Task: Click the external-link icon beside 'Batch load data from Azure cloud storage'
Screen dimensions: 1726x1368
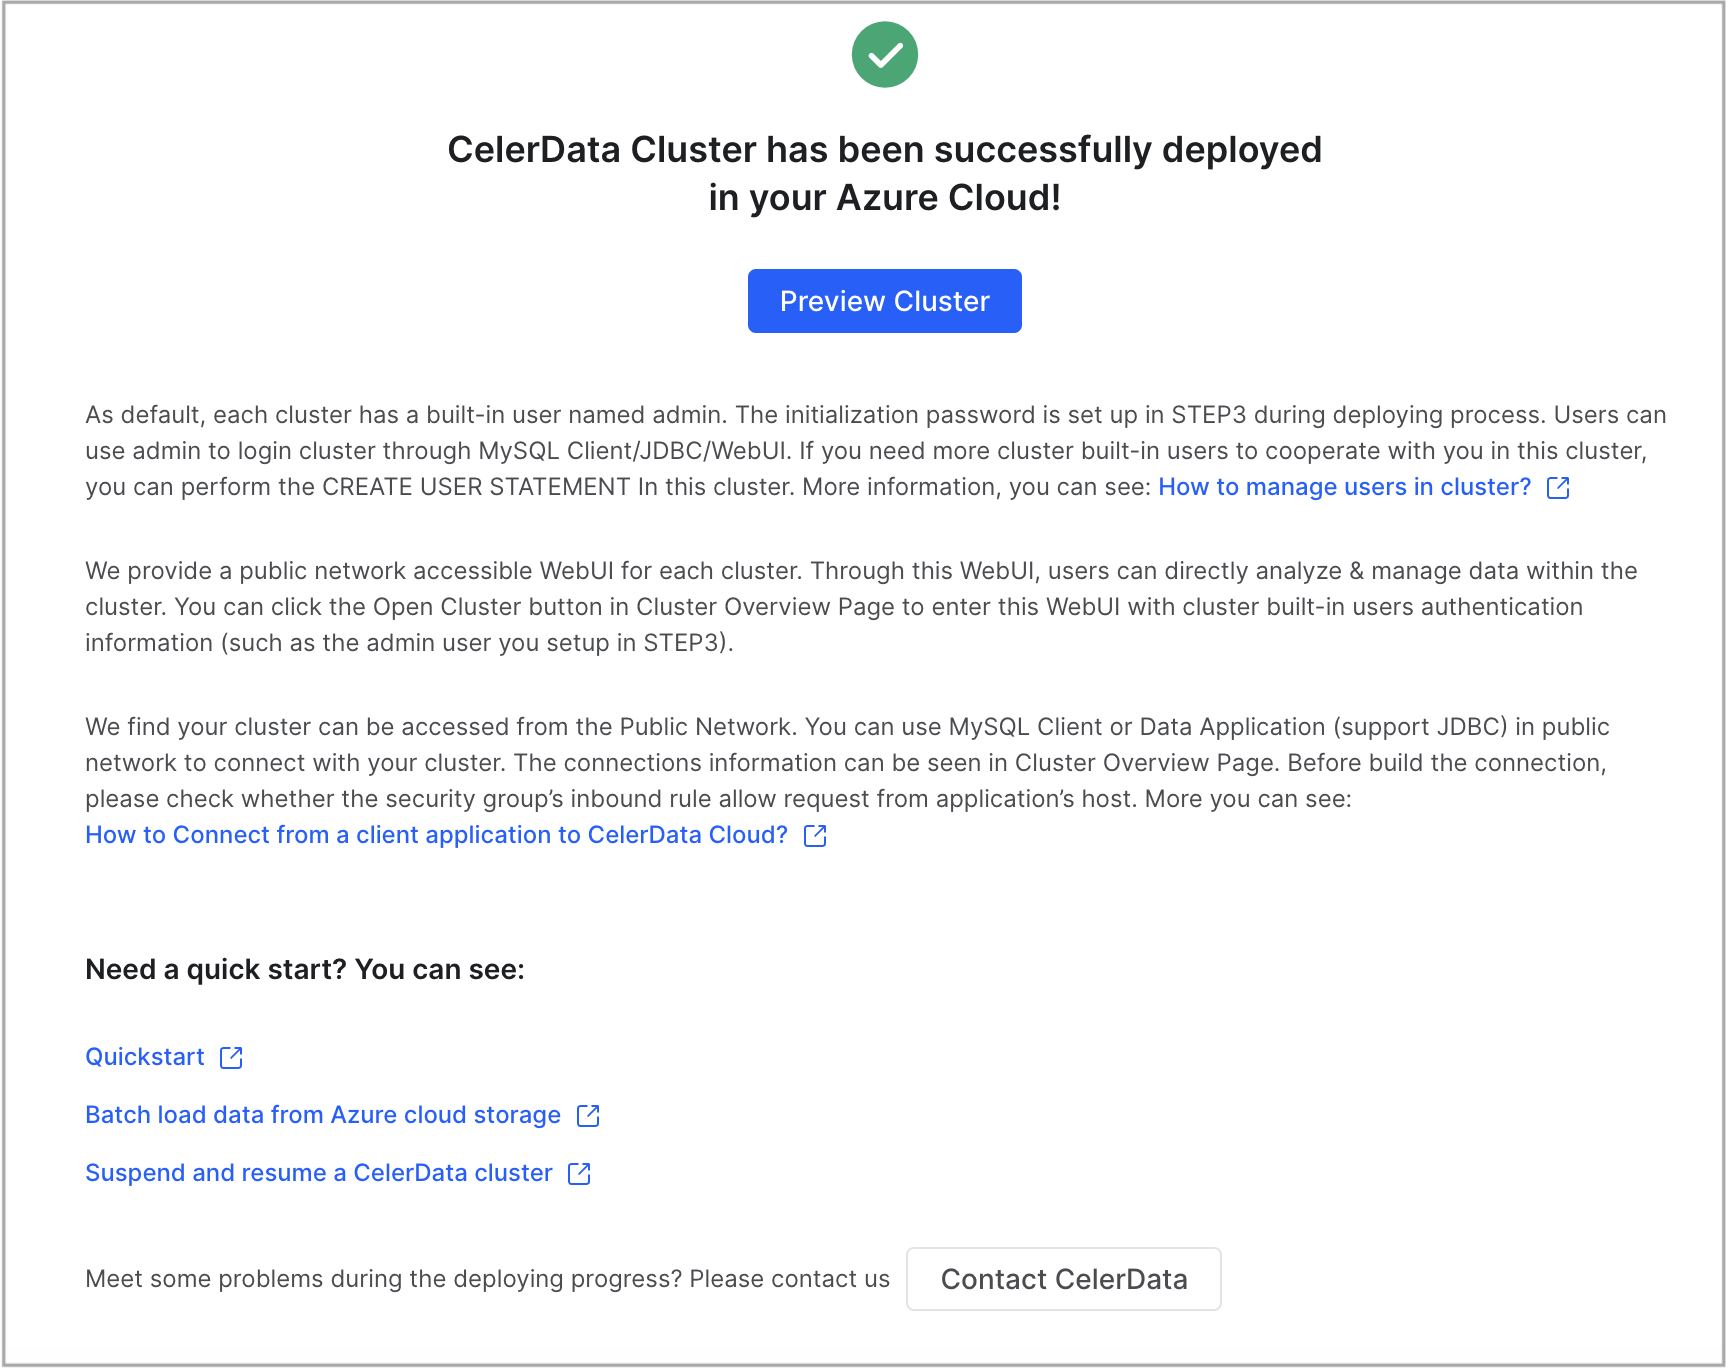Action: (x=588, y=1115)
